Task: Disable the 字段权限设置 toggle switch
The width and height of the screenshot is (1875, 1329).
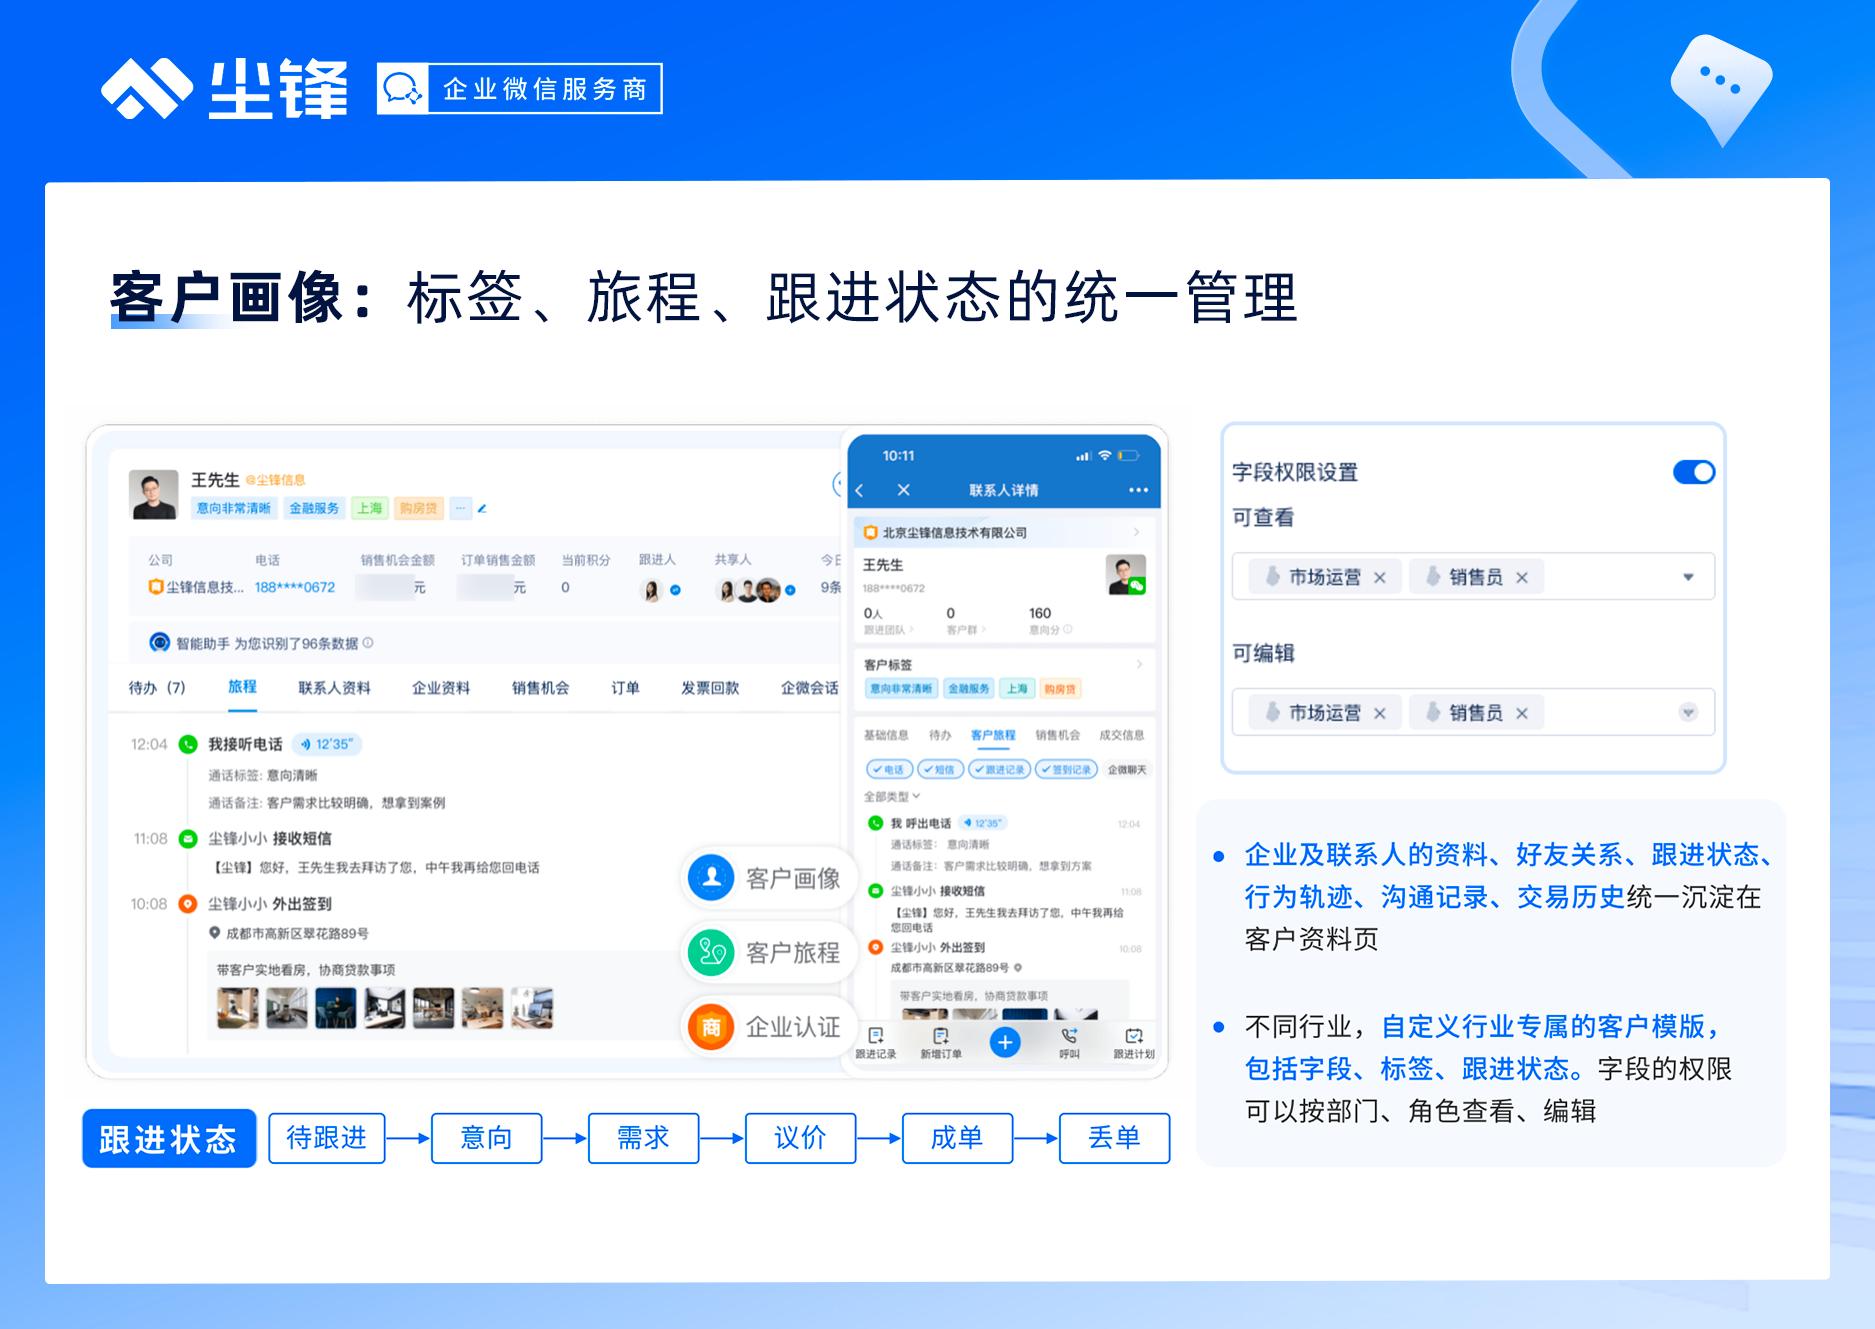Action: pos(1692,472)
